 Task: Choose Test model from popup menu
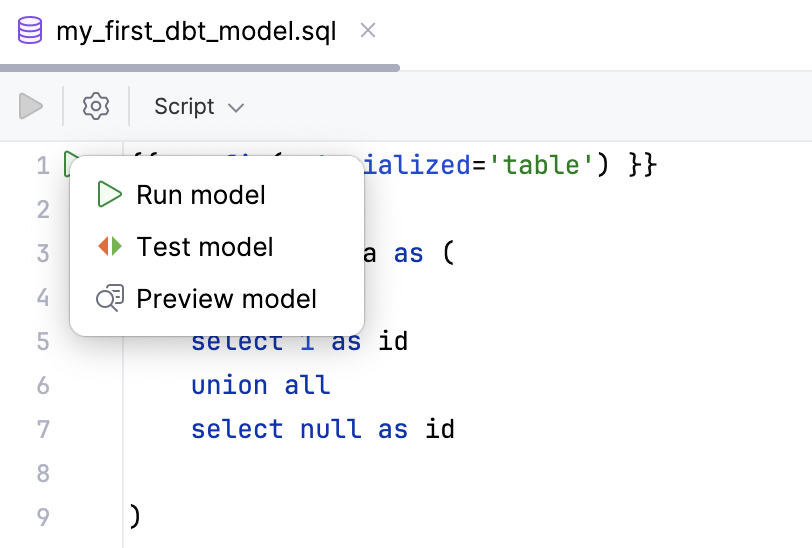[x=204, y=246]
